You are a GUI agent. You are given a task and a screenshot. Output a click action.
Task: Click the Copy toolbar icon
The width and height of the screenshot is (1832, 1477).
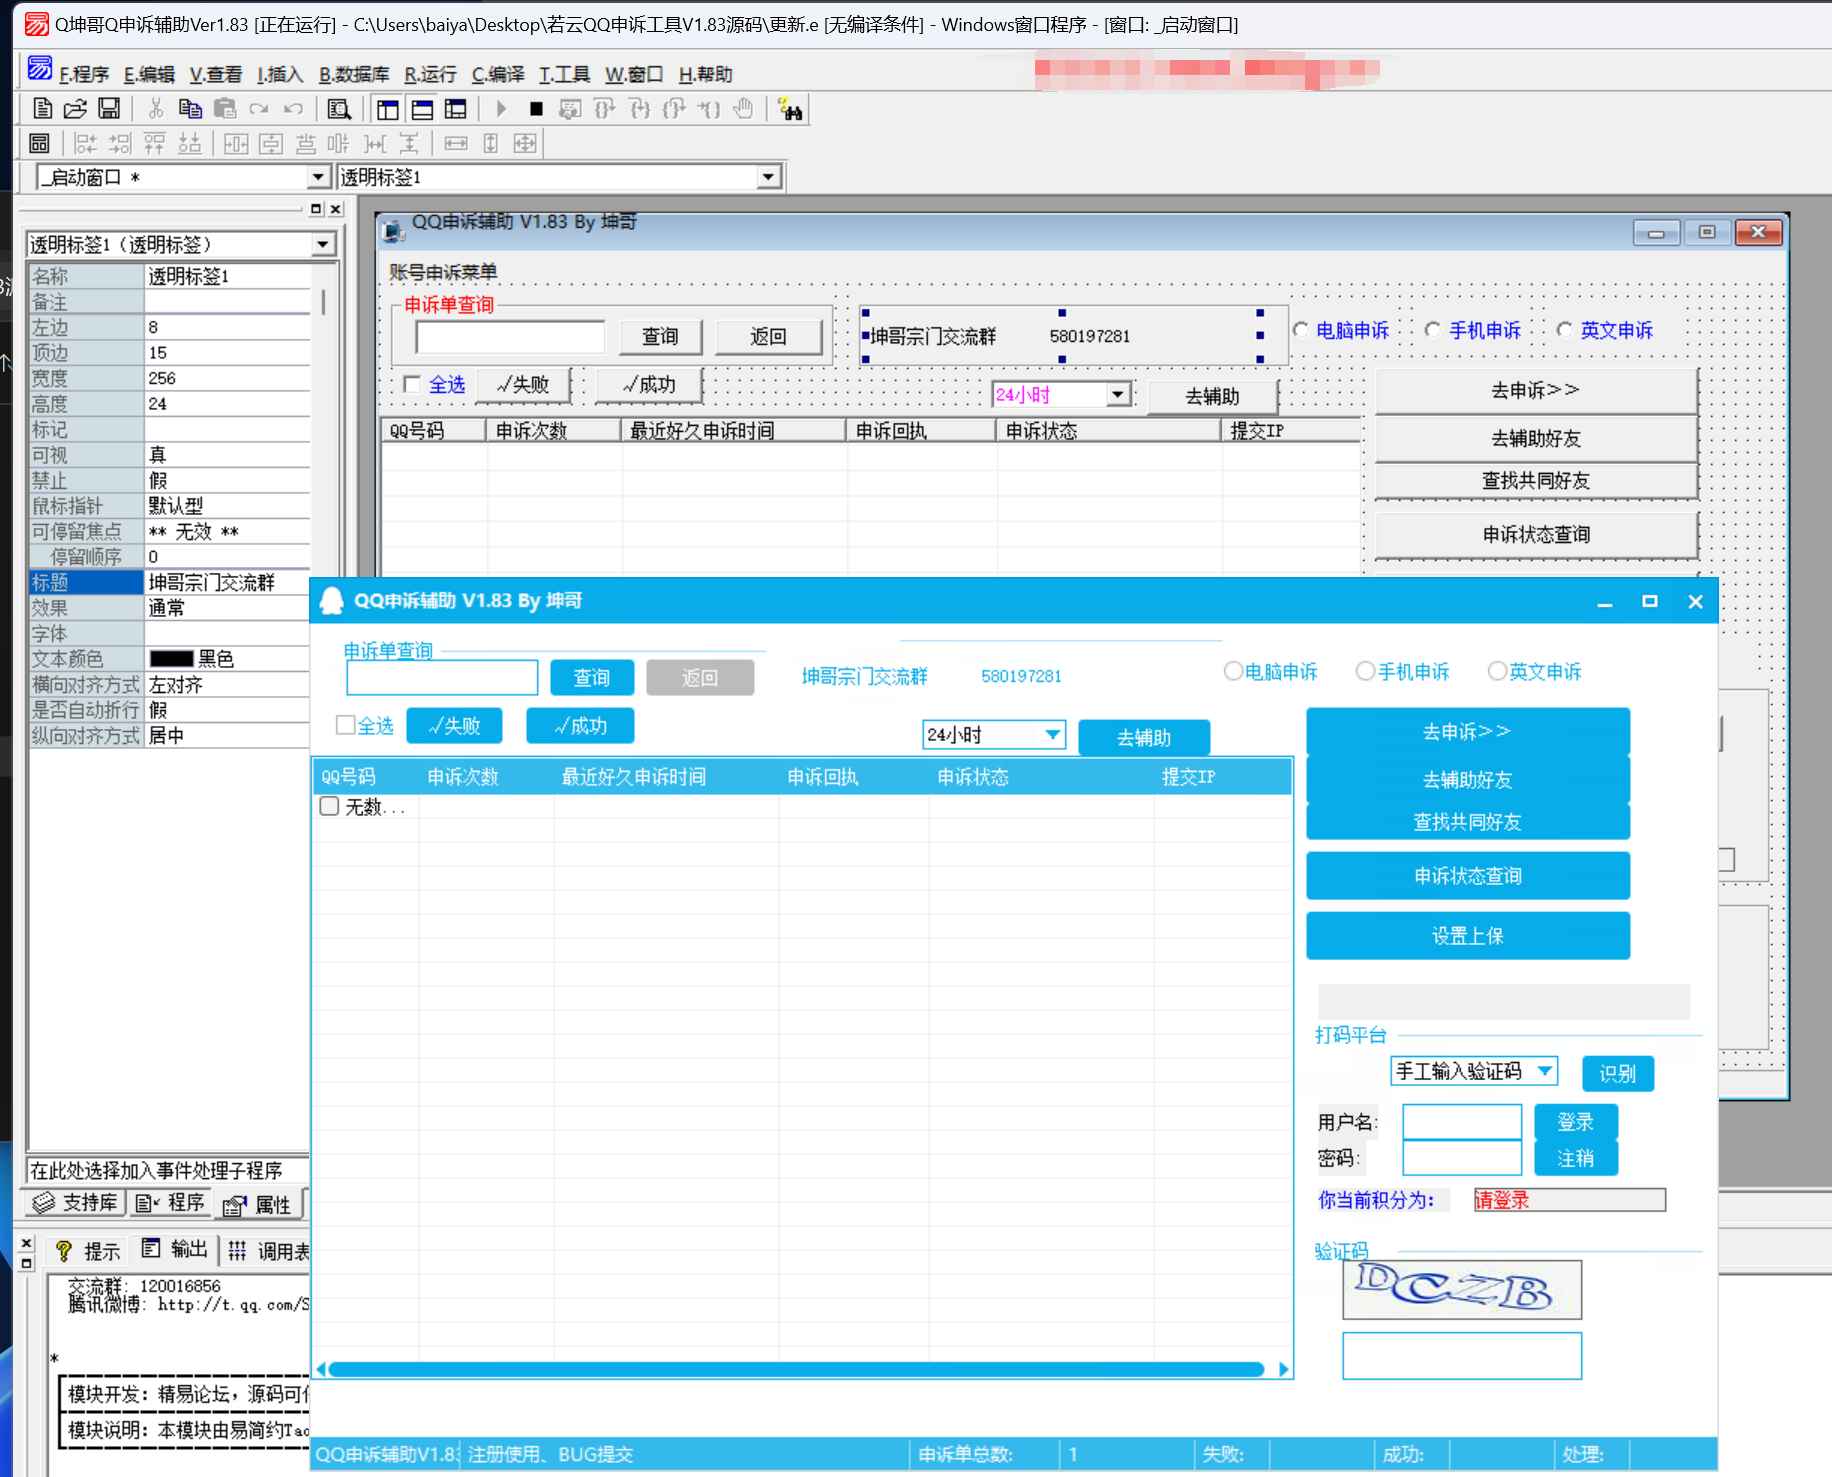(190, 109)
